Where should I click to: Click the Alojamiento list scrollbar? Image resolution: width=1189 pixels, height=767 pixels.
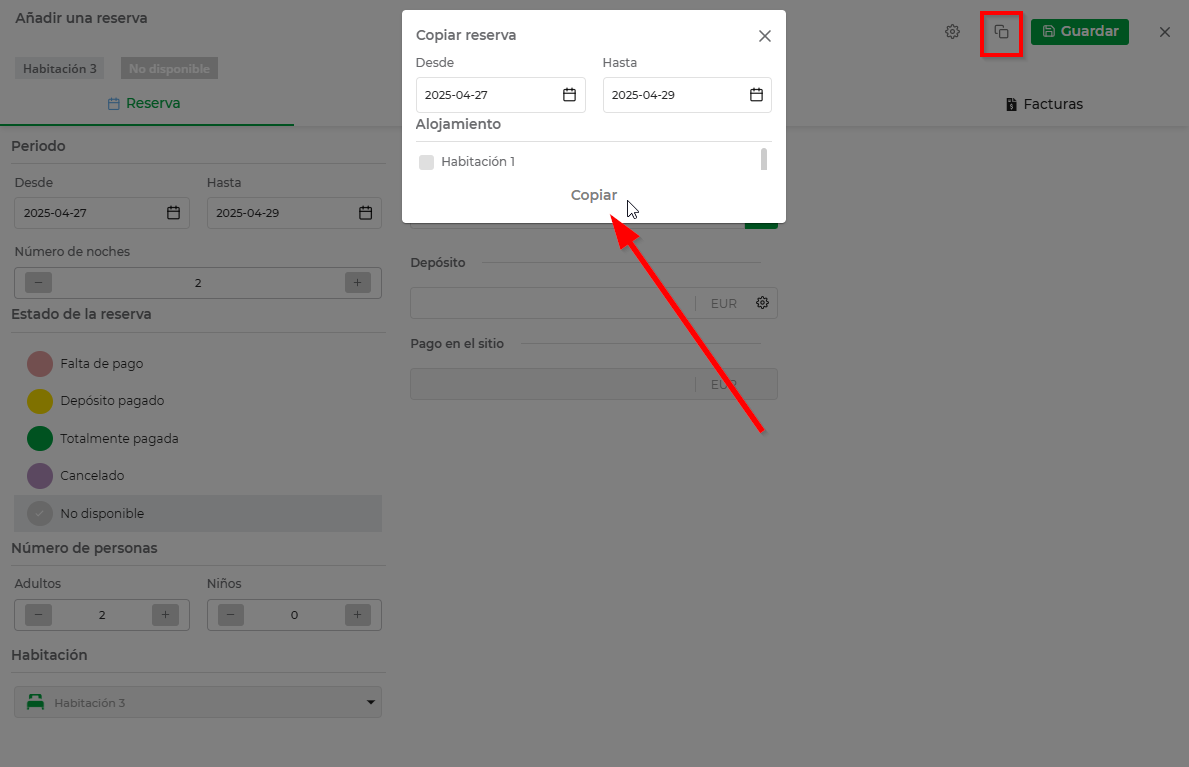click(x=764, y=159)
